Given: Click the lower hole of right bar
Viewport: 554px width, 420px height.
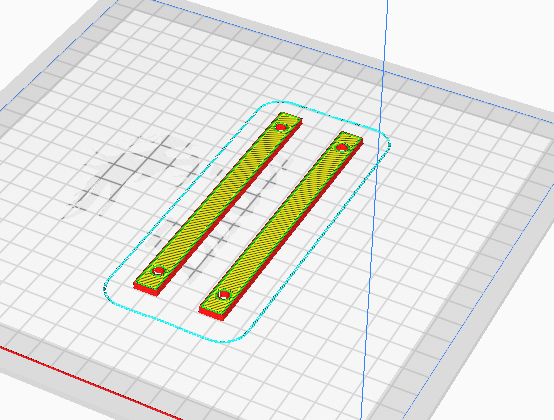Looking at the screenshot, I should pyautogui.click(x=224, y=294).
